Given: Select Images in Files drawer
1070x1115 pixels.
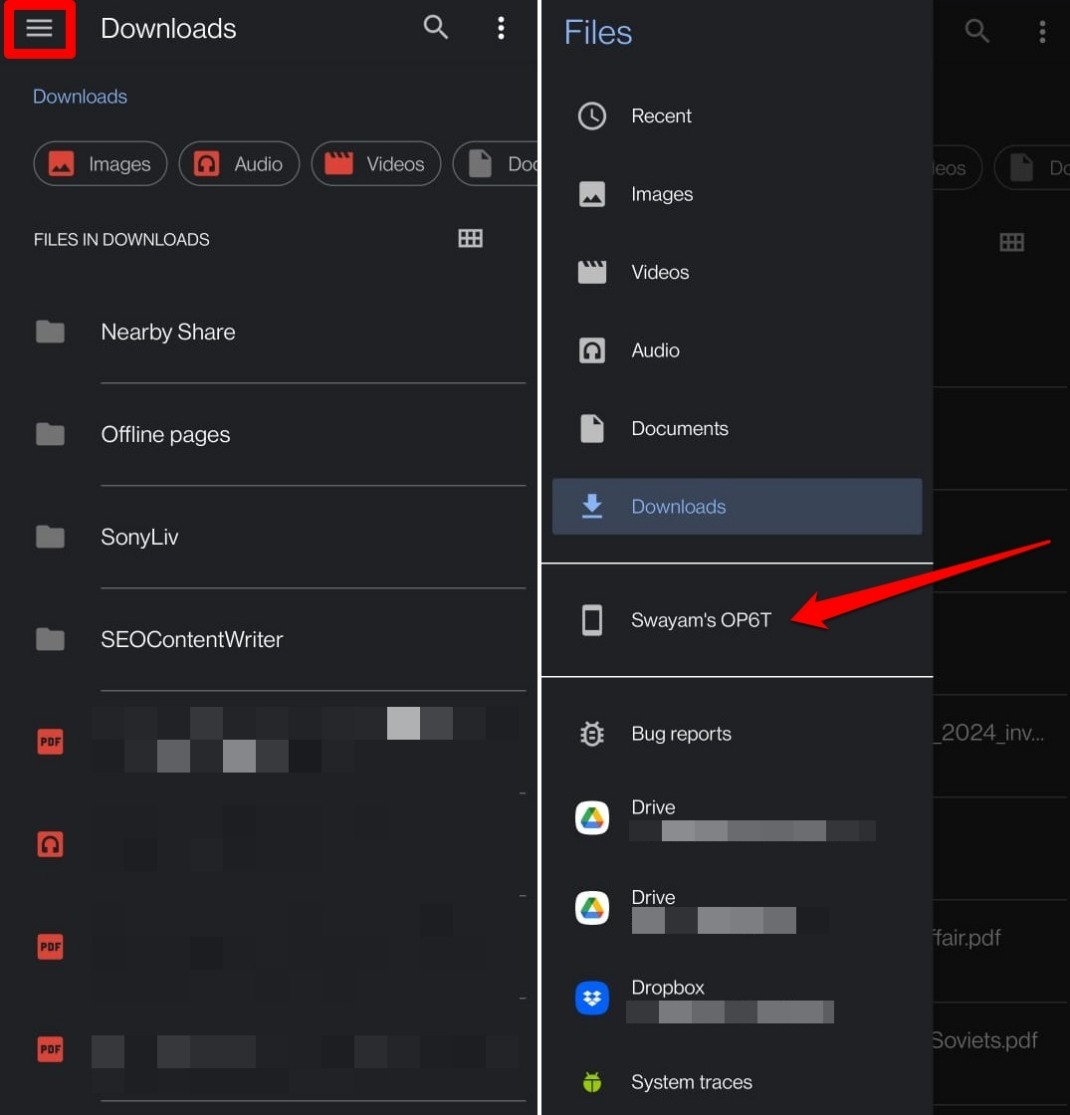Looking at the screenshot, I should 737,194.
